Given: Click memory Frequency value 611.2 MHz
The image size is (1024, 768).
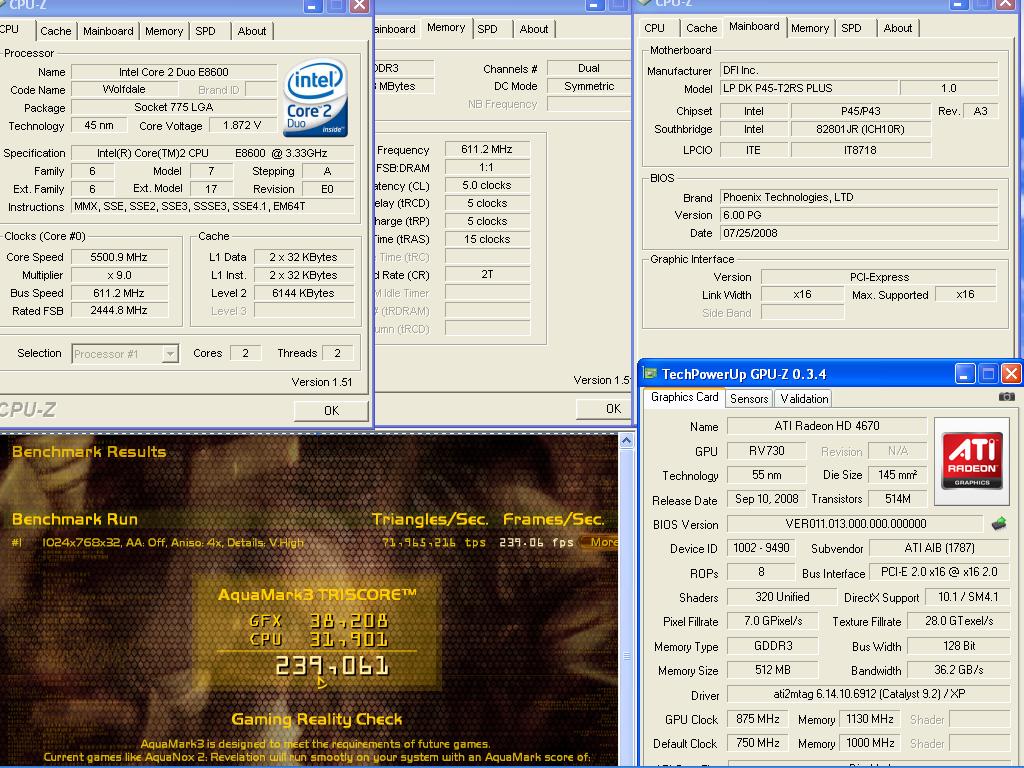Looking at the screenshot, I should pos(487,149).
